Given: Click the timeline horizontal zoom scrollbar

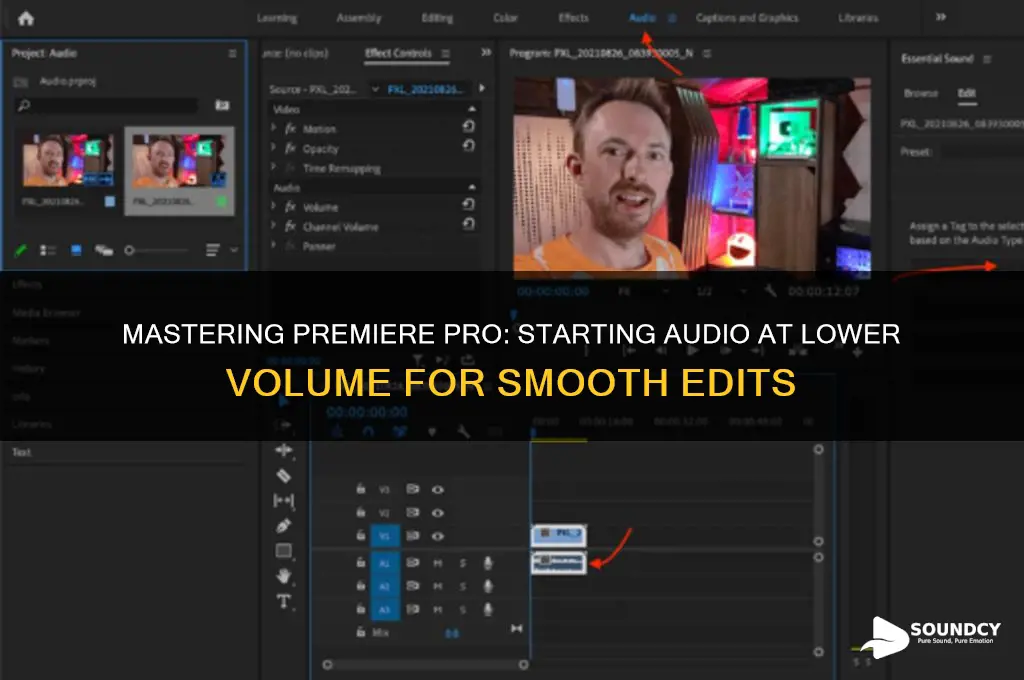Looking at the screenshot, I should 425,664.
